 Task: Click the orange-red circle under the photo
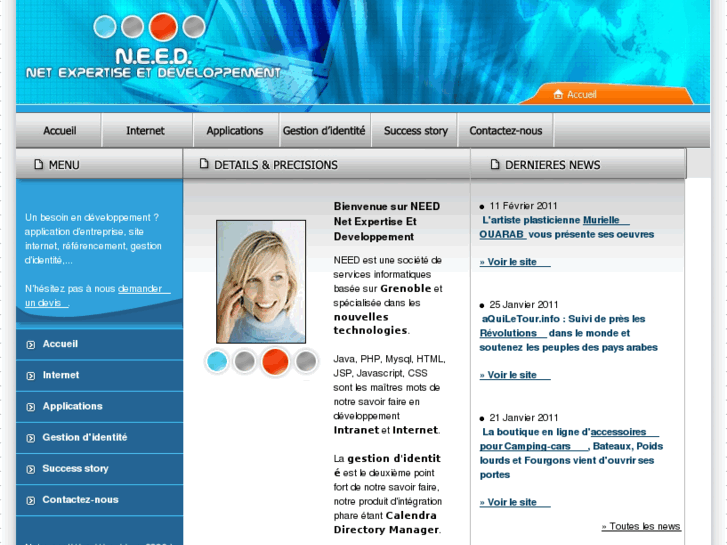point(275,361)
